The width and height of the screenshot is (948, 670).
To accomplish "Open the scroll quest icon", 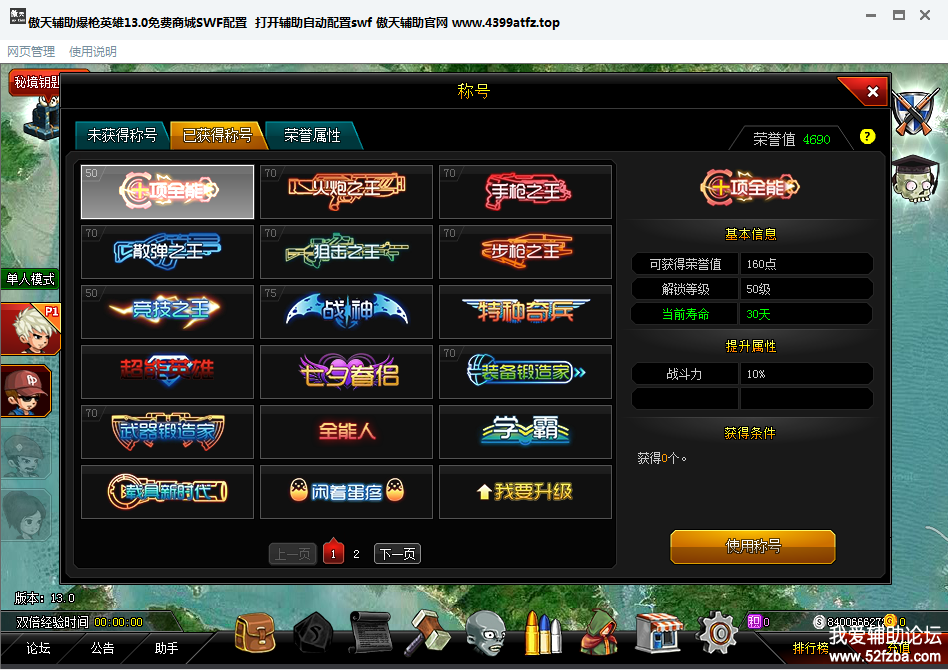I will click(370, 632).
